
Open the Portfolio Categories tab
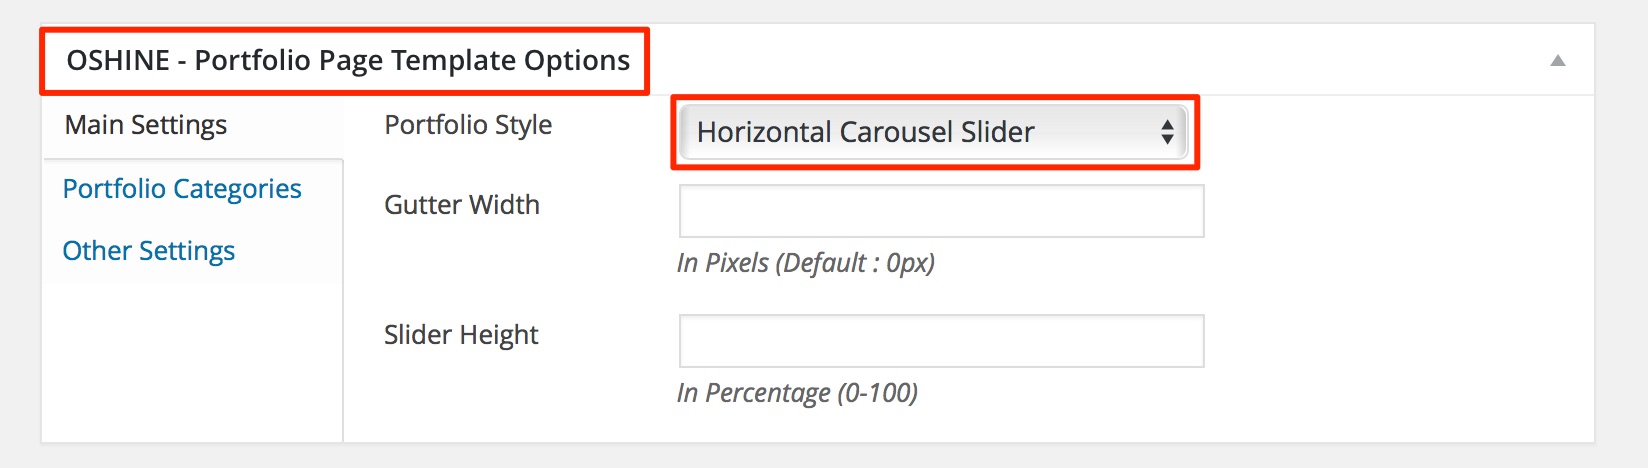coord(182,189)
